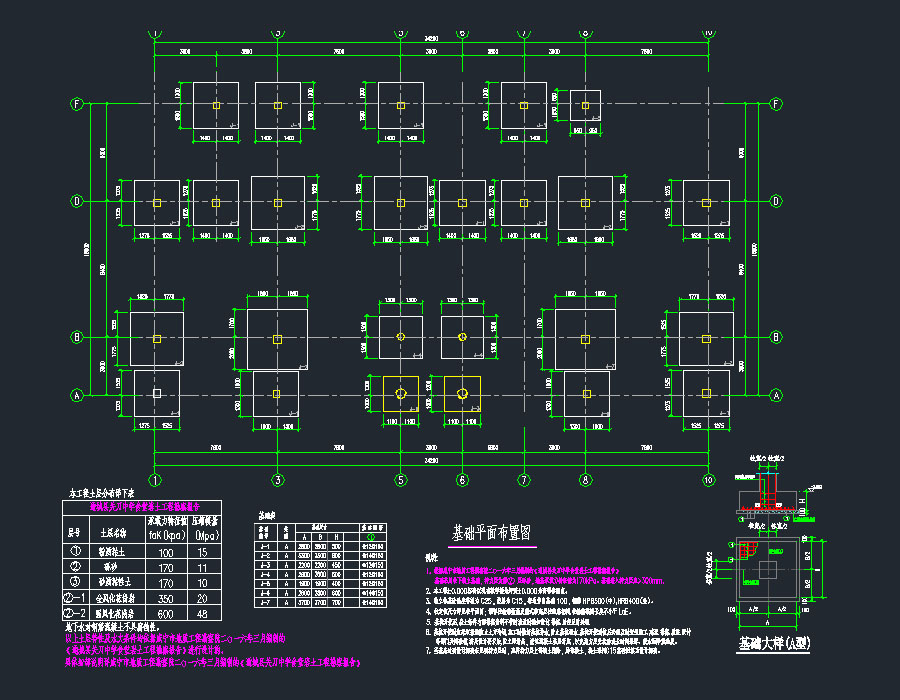
Task: Click the column marker at axis B-8
Action: [585, 338]
